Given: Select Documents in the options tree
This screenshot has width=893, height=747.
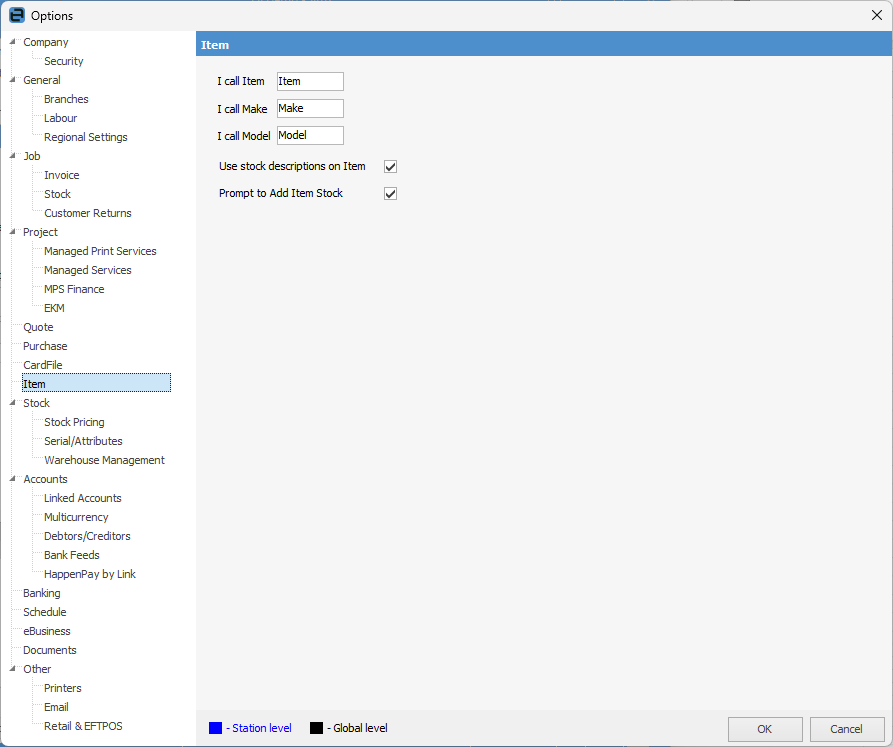Looking at the screenshot, I should (x=50, y=650).
